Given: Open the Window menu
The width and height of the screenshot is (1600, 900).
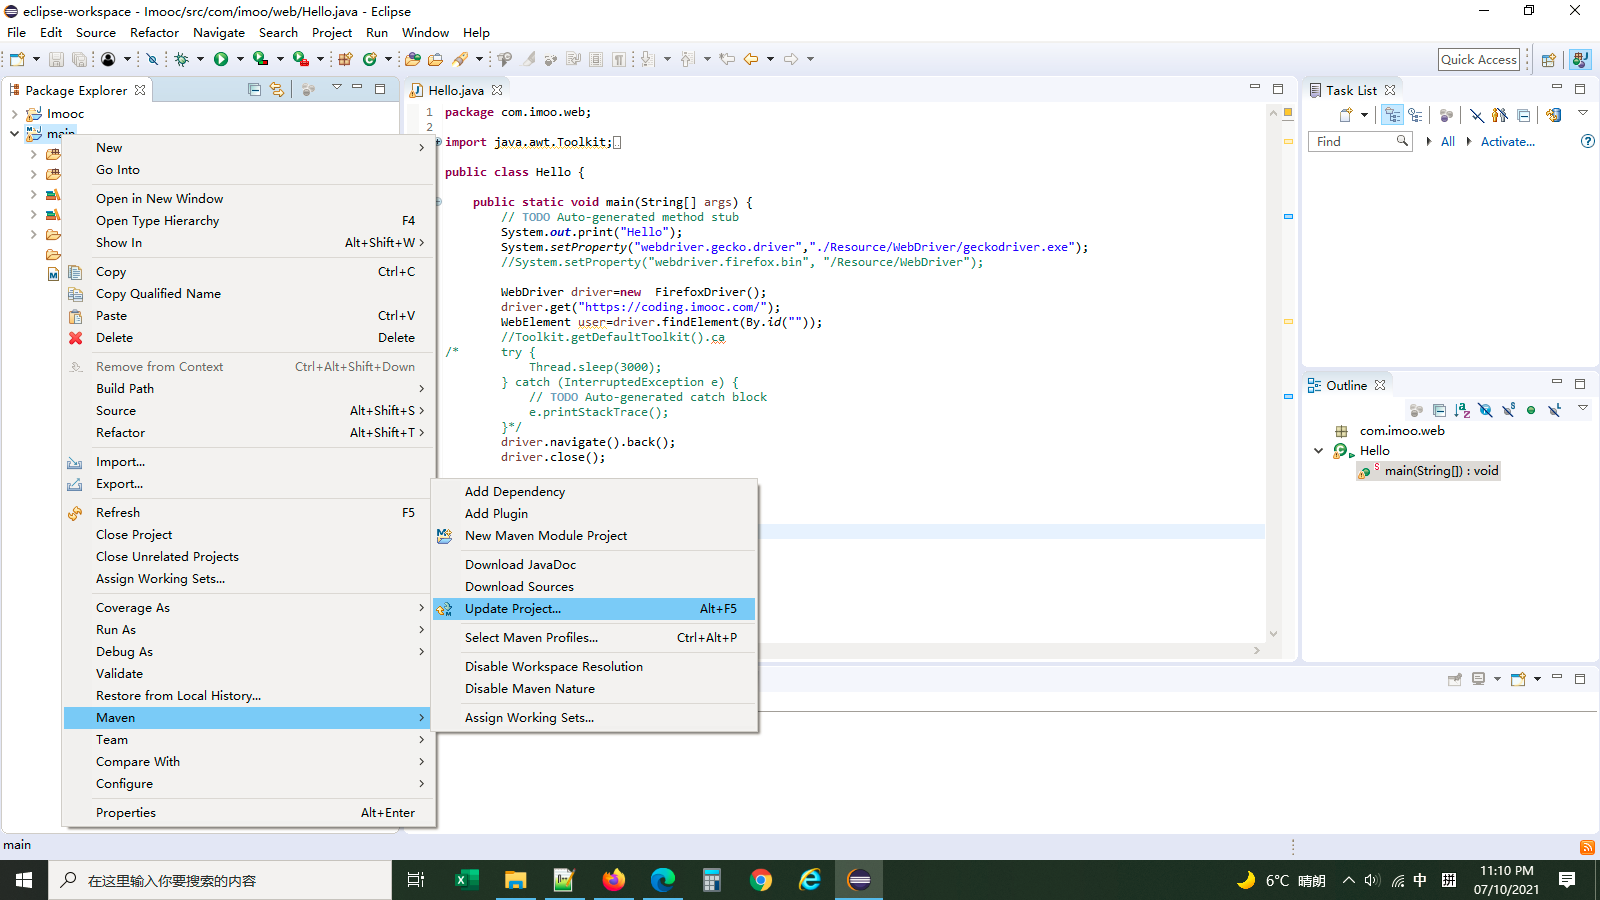Looking at the screenshot, I should tap(425, 32).
